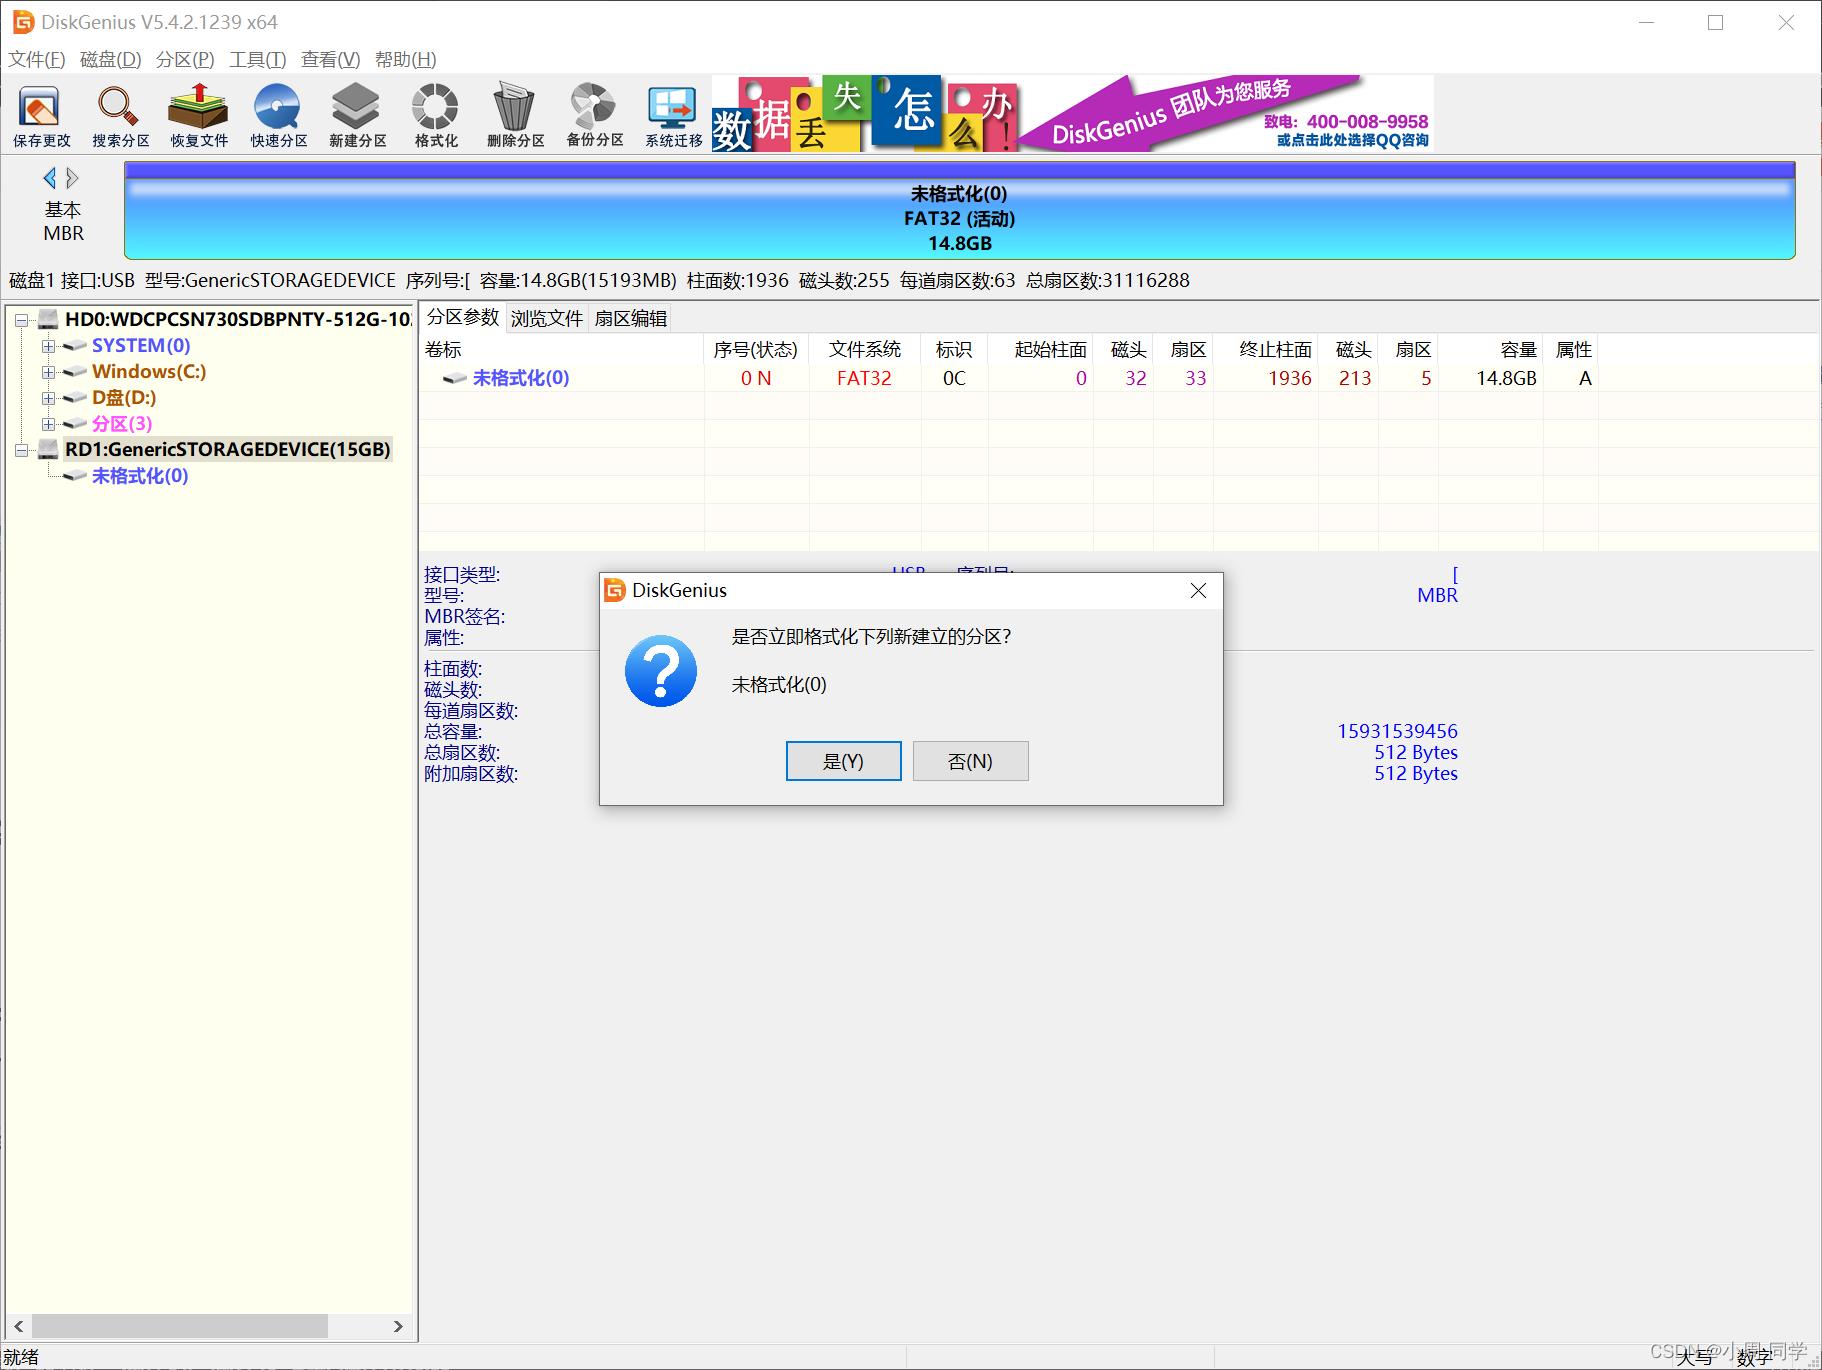Decline formatting with 否(N) button
This screenshot has width=1822, height=1370.
coord(970,761)
